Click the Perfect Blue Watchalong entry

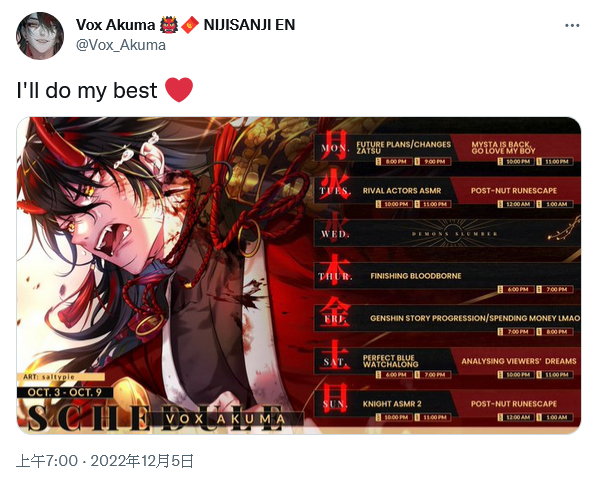(391, 361)
